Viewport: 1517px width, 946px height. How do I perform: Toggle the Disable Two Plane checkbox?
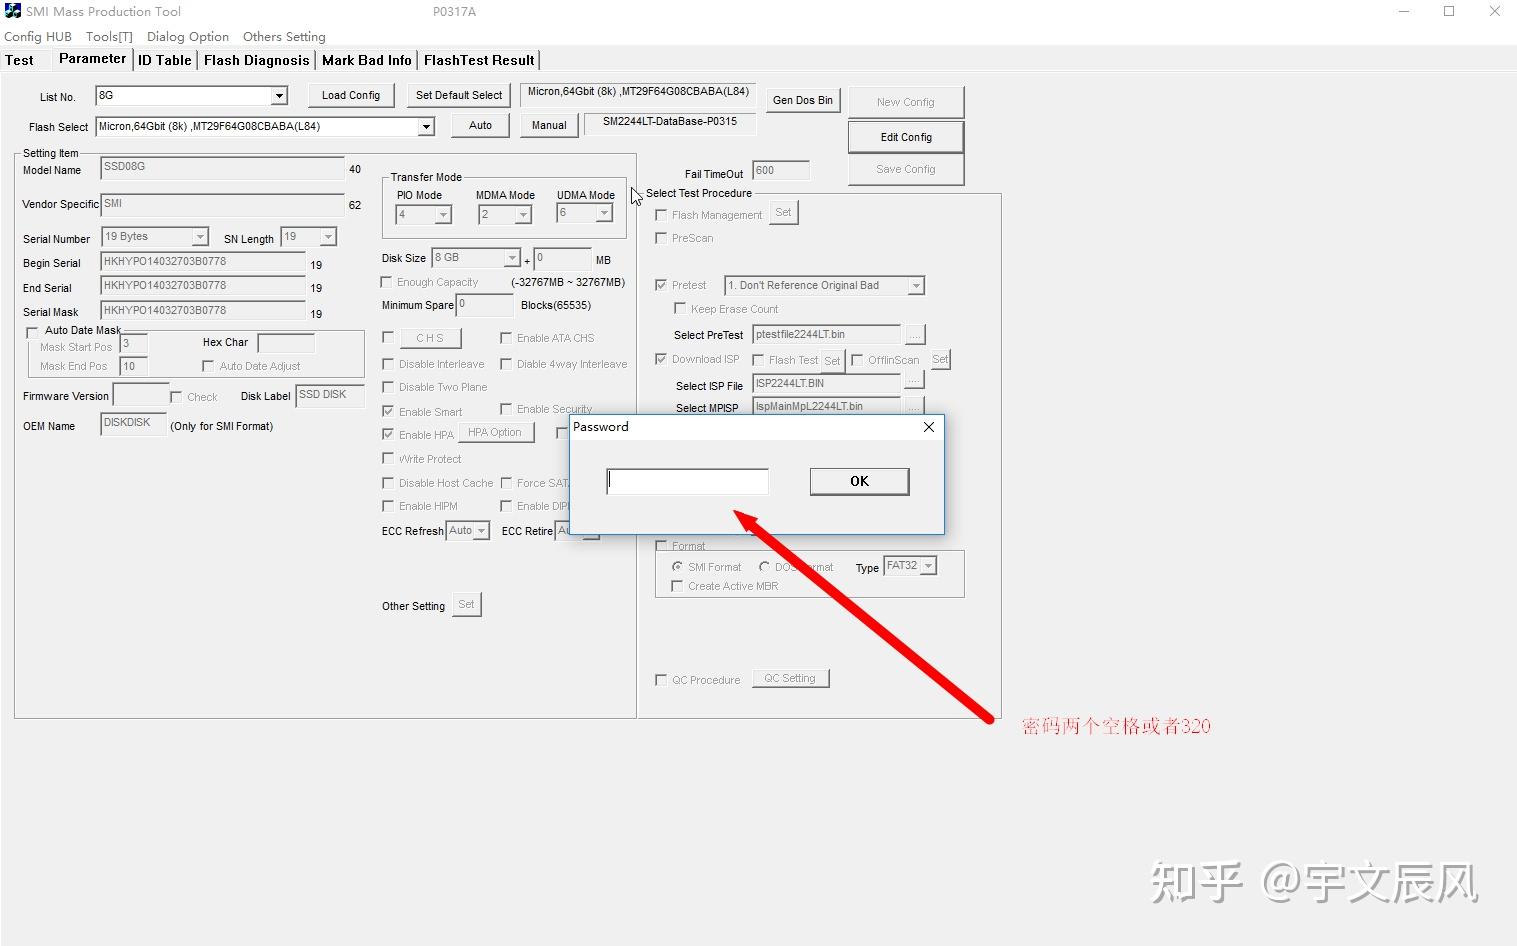[x=388, y=387]
